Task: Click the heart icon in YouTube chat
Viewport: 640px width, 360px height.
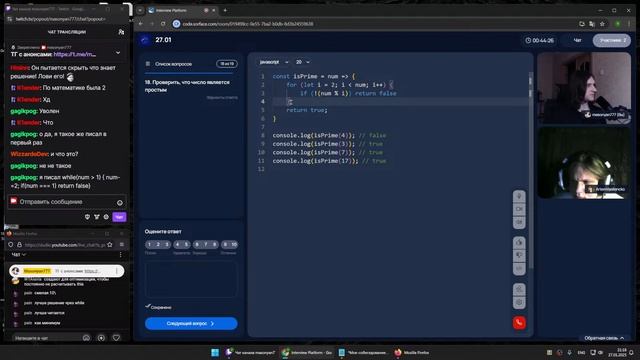Action: pyautogui.click(x=116, y=338)
